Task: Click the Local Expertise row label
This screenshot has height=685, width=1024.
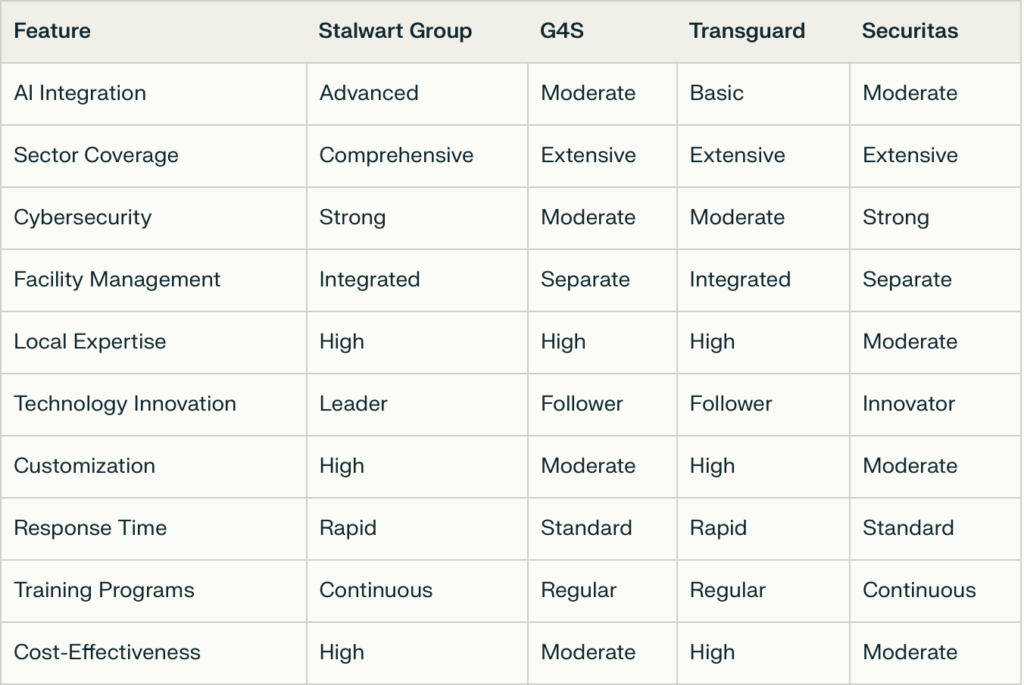Action: tap(89, 342)
